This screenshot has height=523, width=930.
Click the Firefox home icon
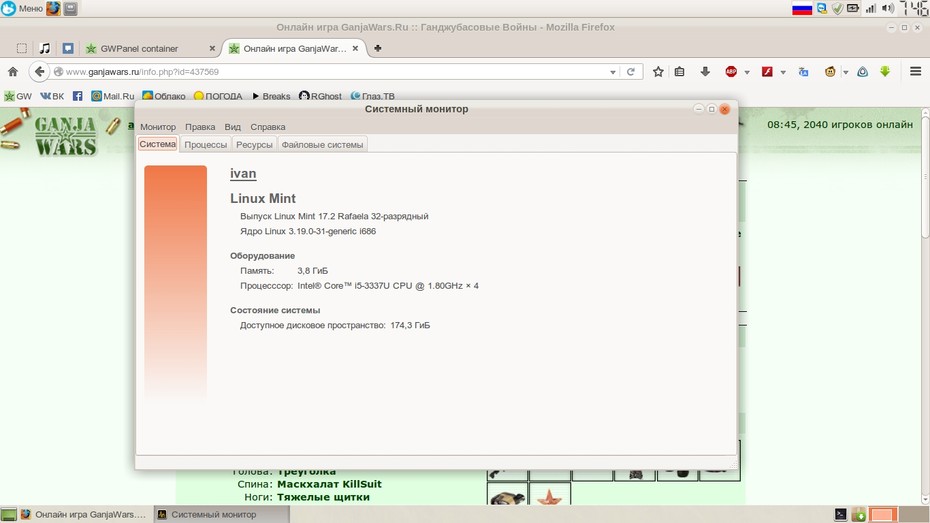pos(12,72)
